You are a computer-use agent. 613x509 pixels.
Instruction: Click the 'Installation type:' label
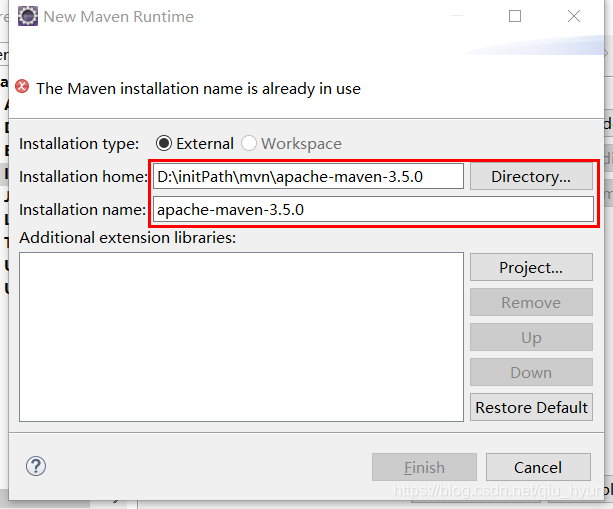pyautogui.click(x=79, y=144)
